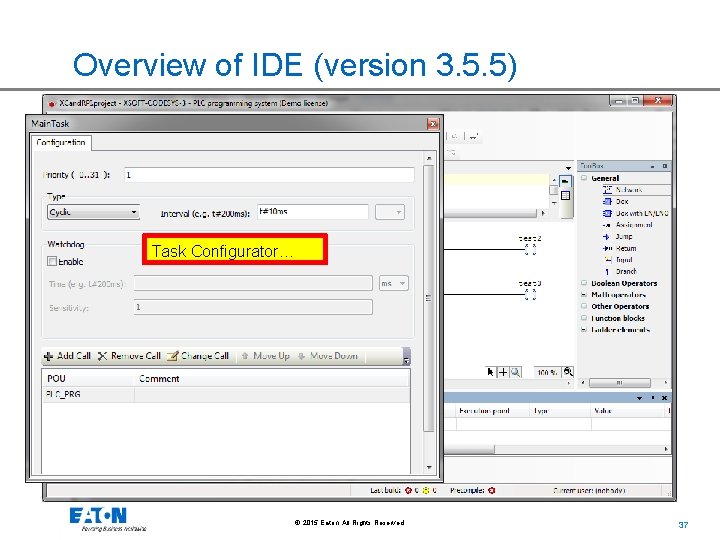Pick the Box element in ToolBox
720x540 pixels.
click(x=622, y=202)
